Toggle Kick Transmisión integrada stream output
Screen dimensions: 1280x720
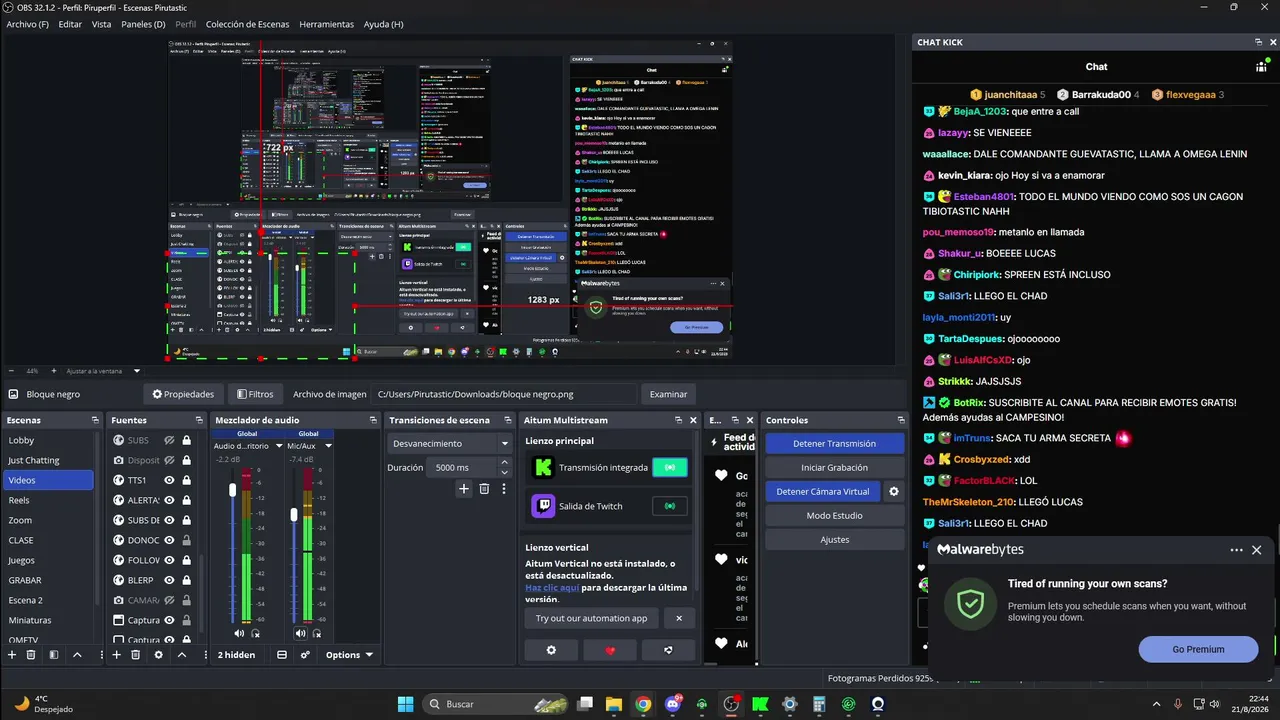click(x=670, y=467)
